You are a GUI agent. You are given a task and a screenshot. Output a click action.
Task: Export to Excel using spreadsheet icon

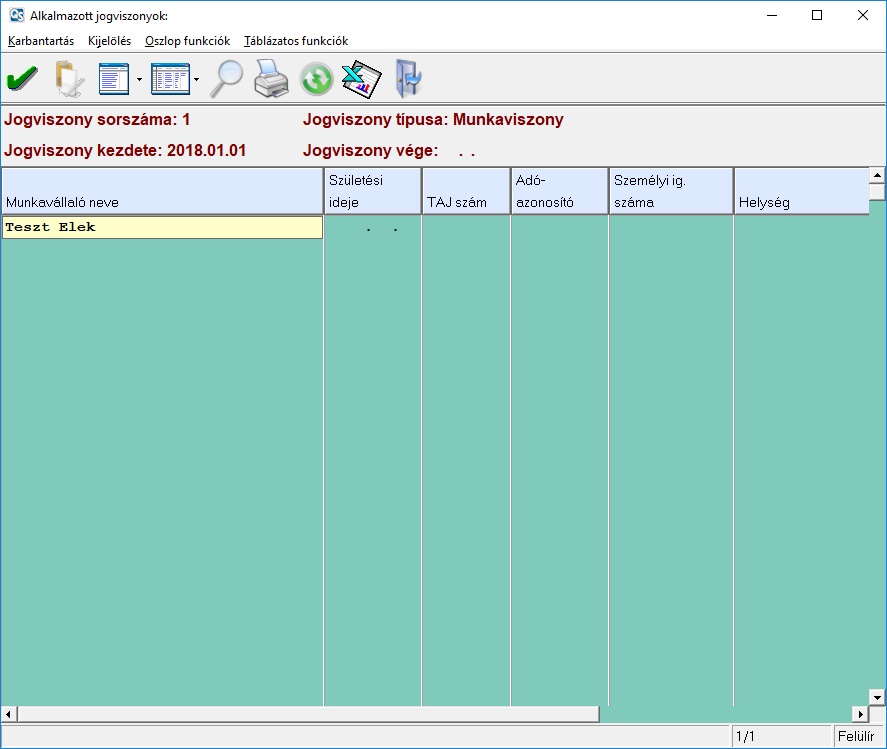(361, 78)
